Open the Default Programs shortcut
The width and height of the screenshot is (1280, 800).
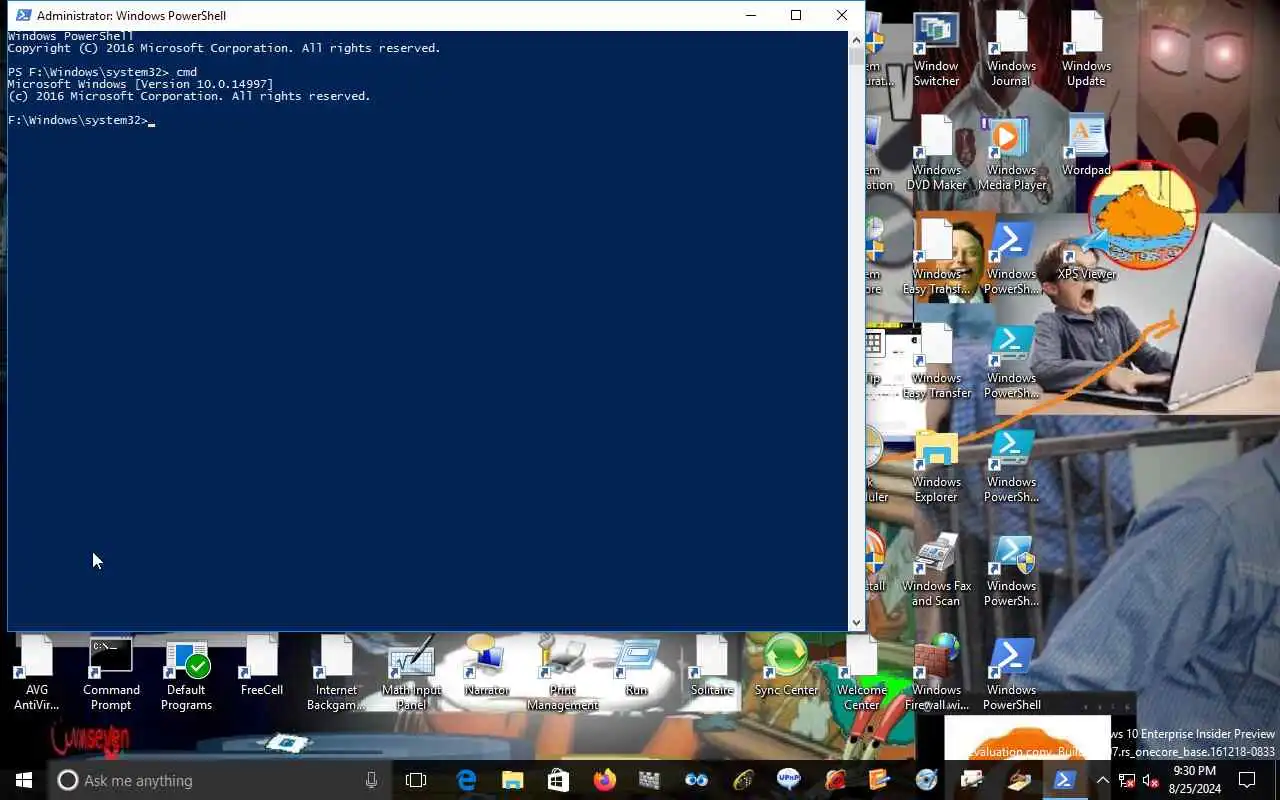(186, 674)
